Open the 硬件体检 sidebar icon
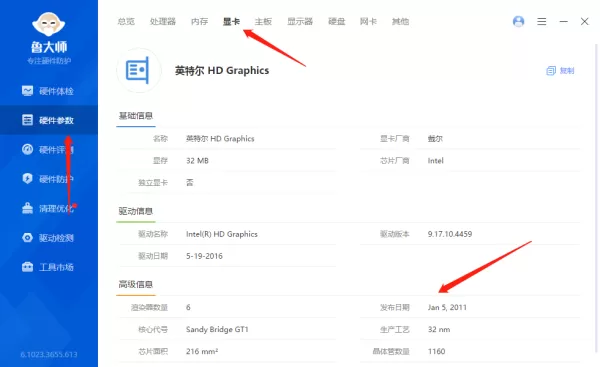The width and height of the screenshot is (600, 367). [27, 91]
